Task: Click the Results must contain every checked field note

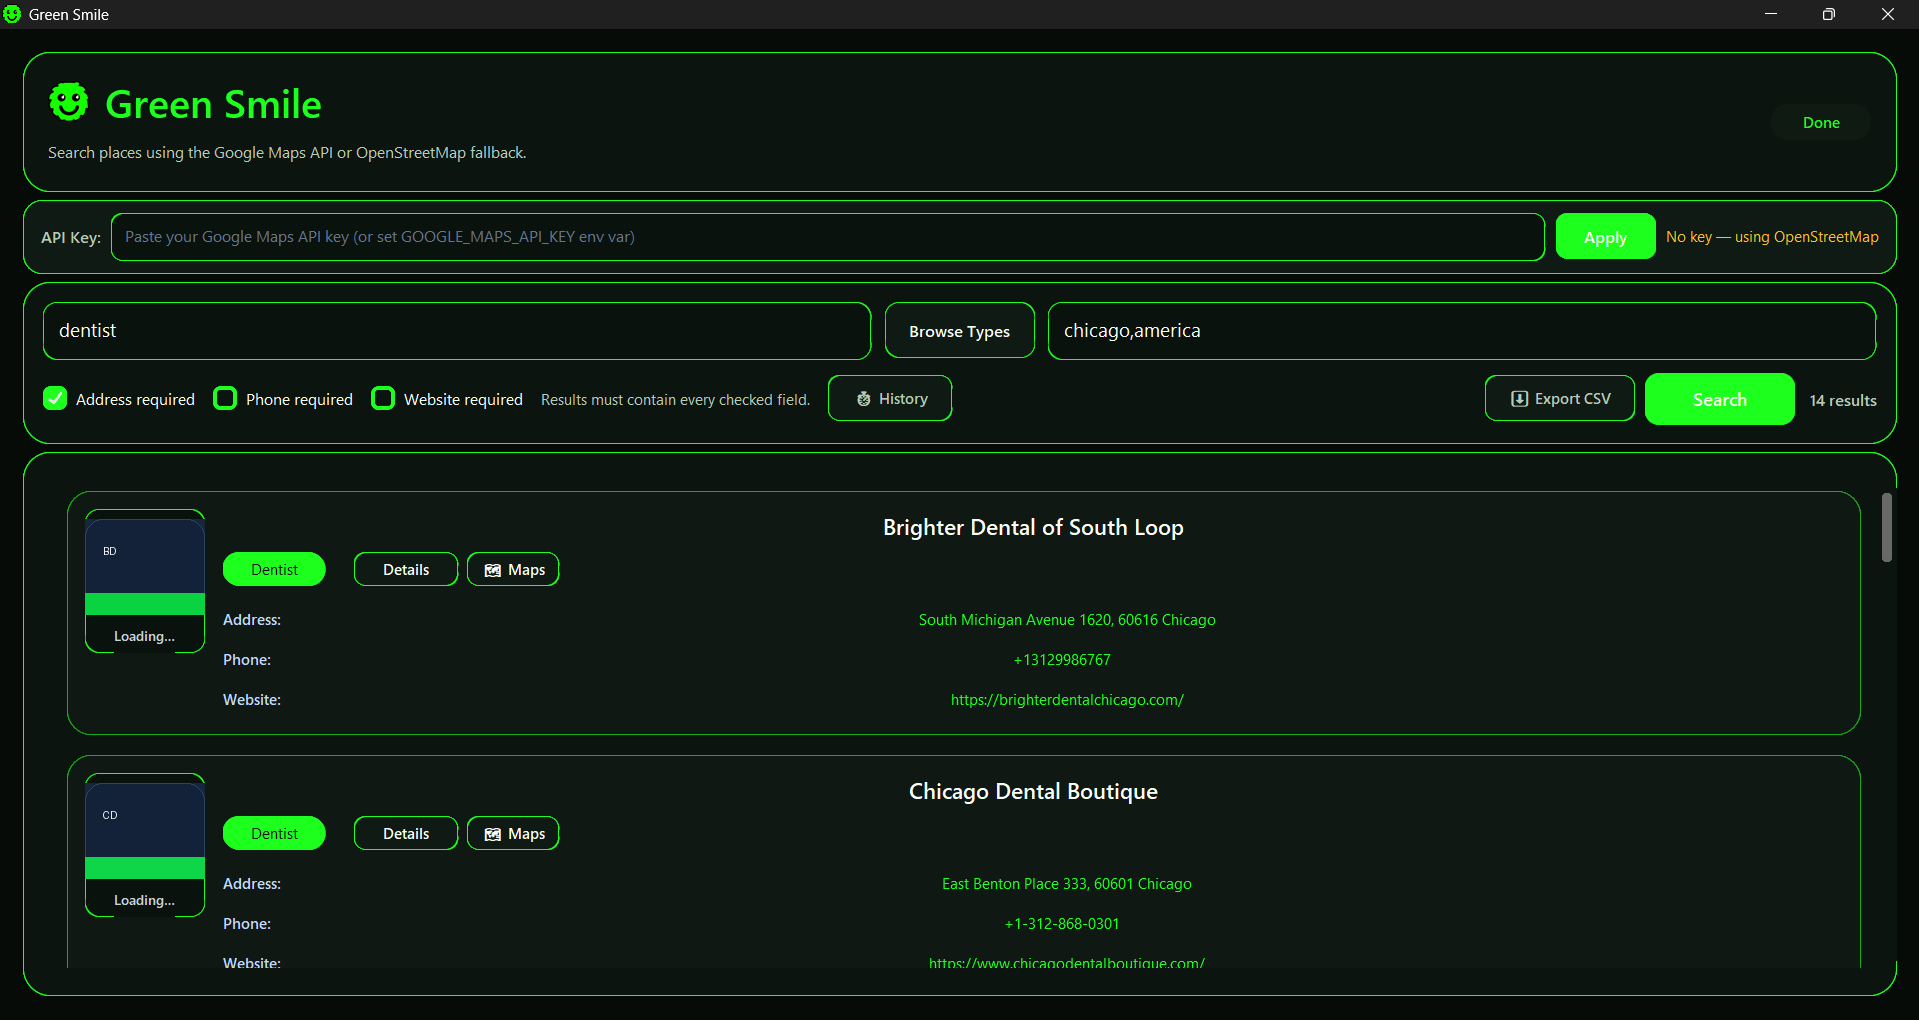Action: click(675, 399)
